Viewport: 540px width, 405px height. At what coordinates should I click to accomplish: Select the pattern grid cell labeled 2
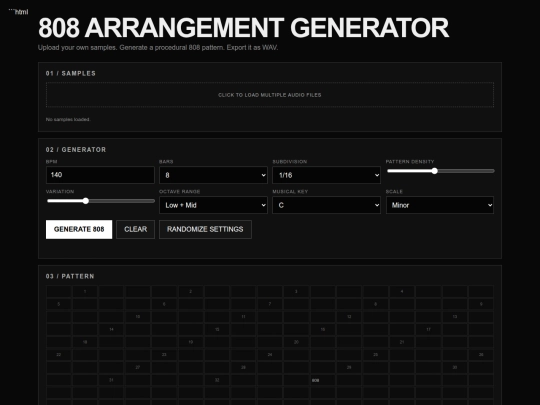(191, 291)
